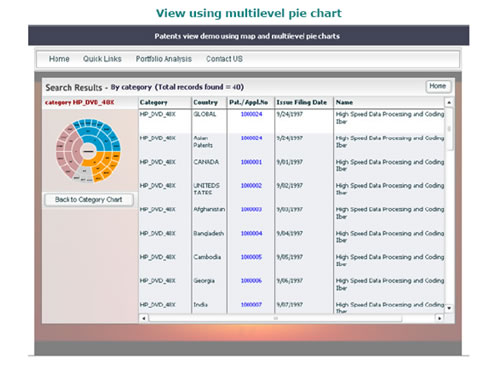This screenshot has width=500, height=375.
Task: Open patent link 1000003 for Afghanistan
Action: [x=251, y=209]
